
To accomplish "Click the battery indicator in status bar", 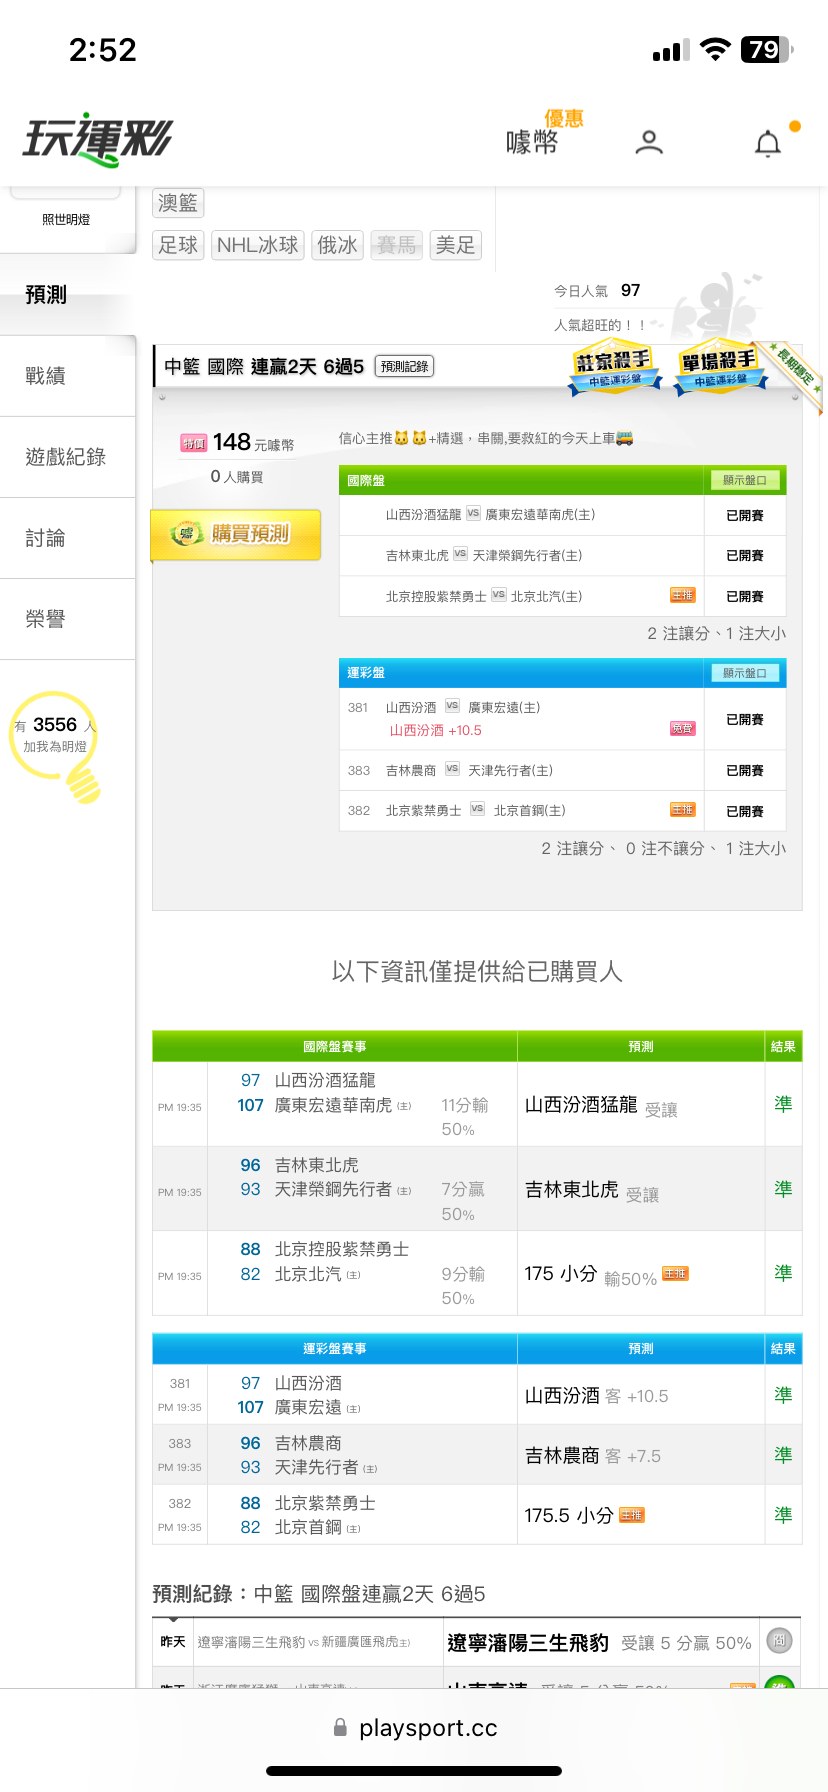I will tap(768, 49).
